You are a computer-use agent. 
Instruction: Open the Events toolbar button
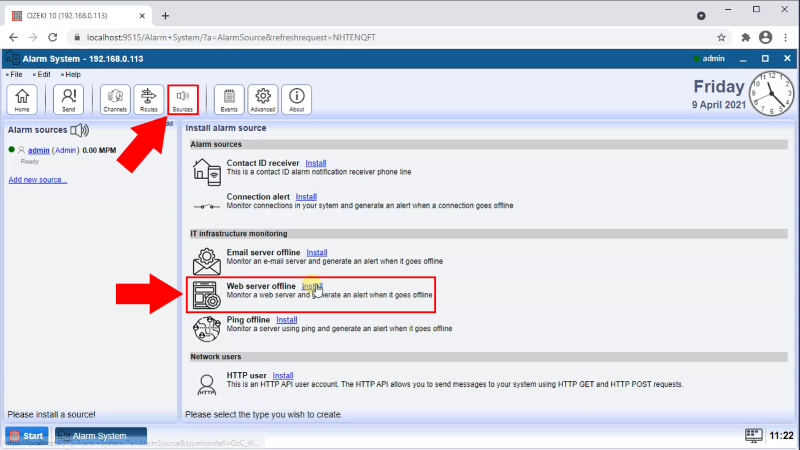click(229, 99)
